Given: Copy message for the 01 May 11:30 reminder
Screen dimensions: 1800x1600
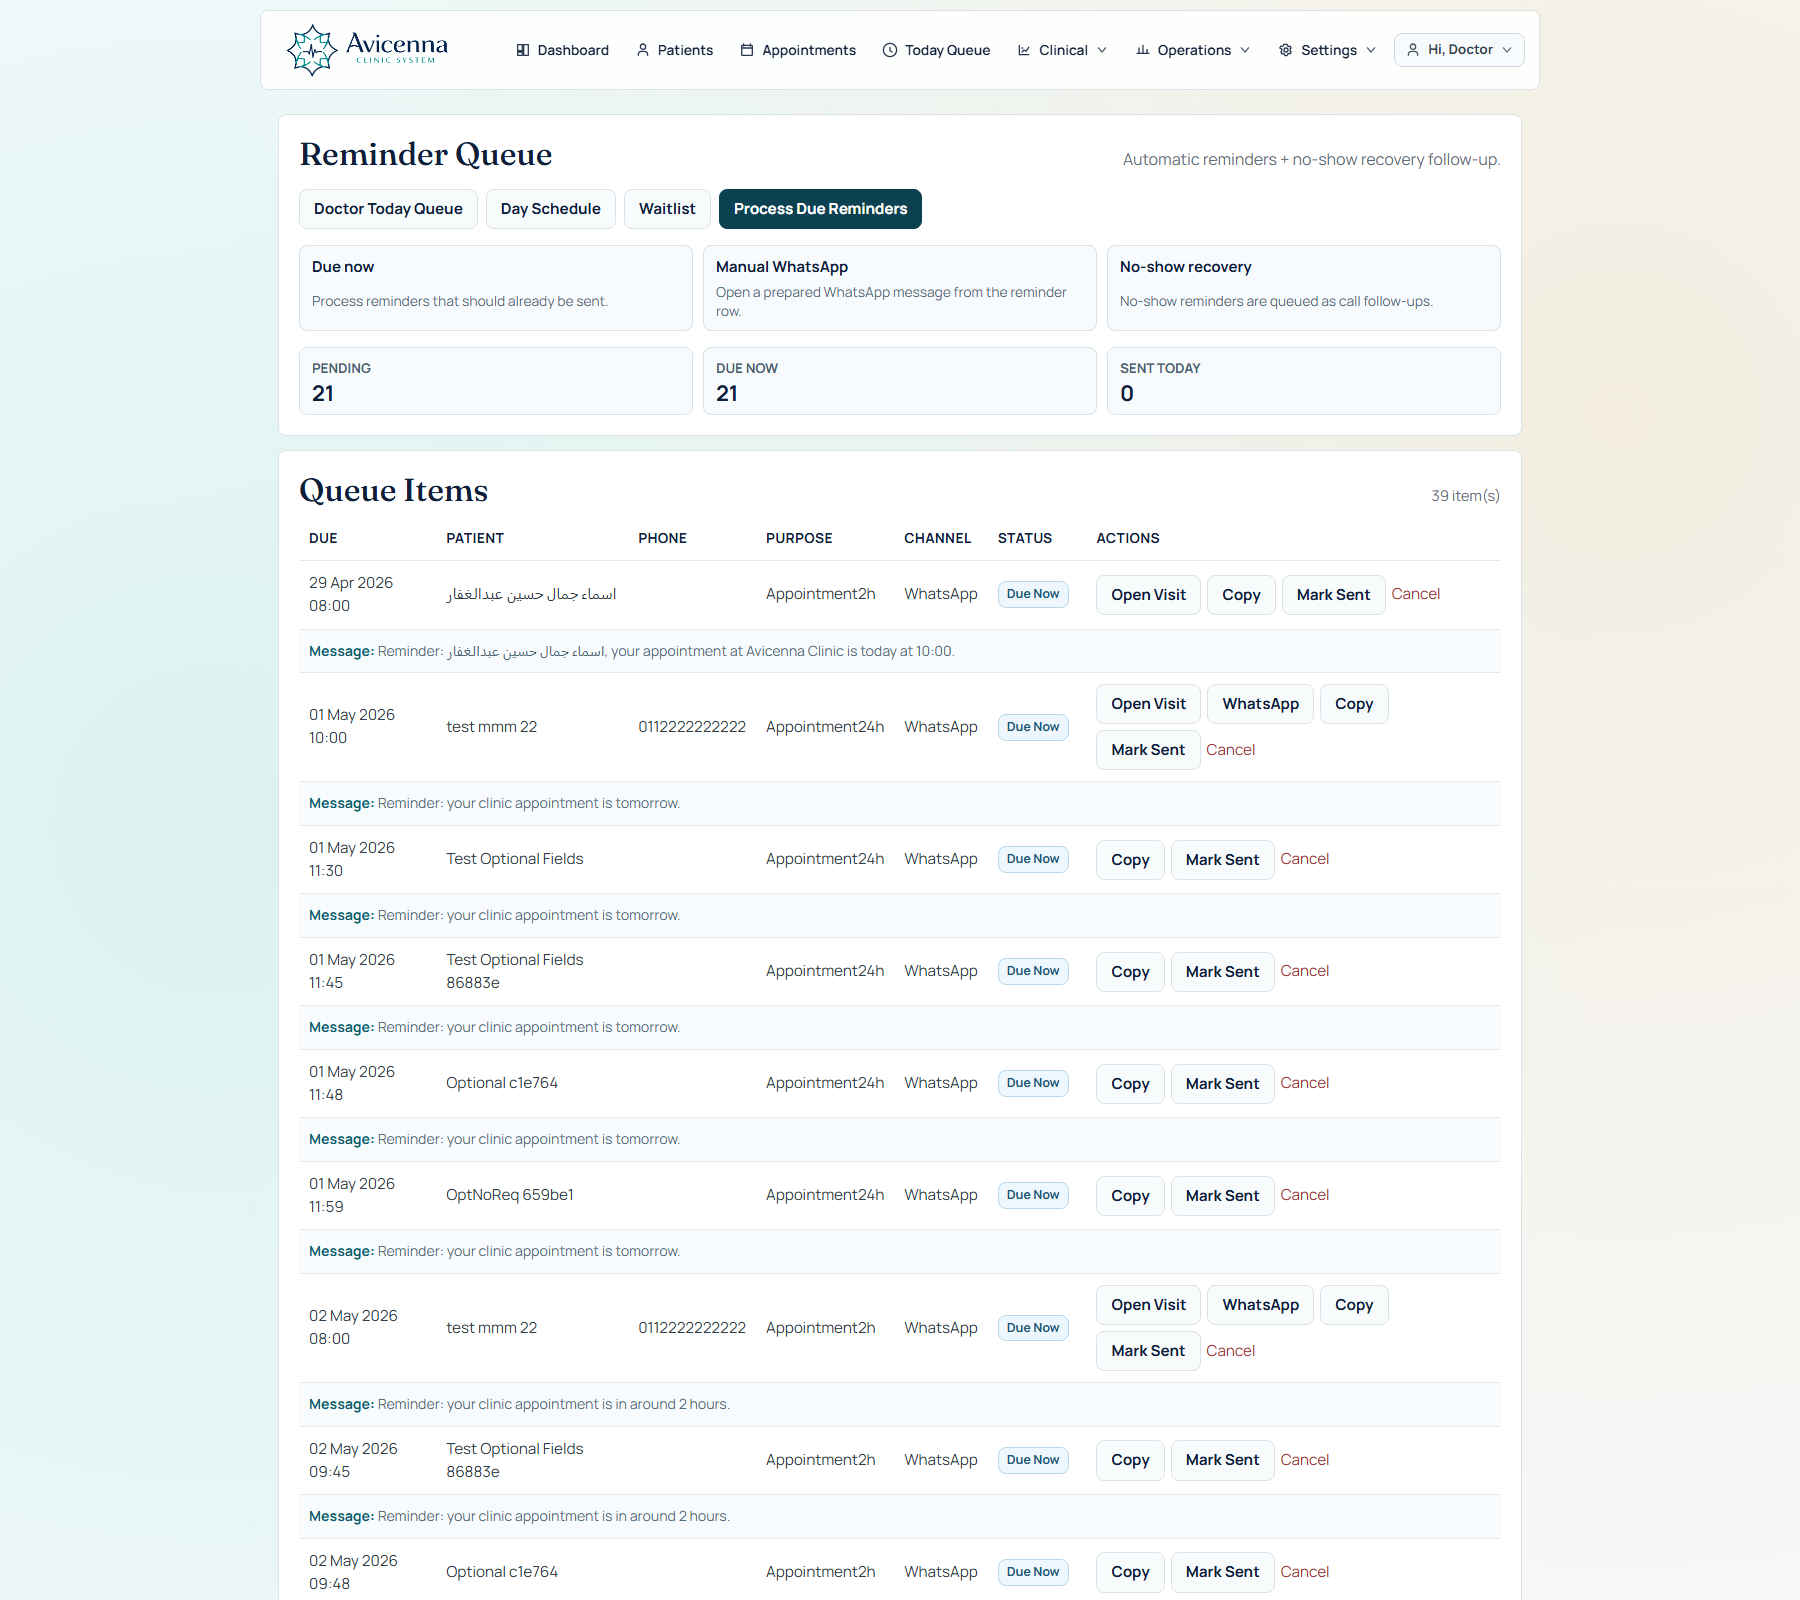Looking at the screenshot, I should pyautogui.click(x=1130, y=860).
